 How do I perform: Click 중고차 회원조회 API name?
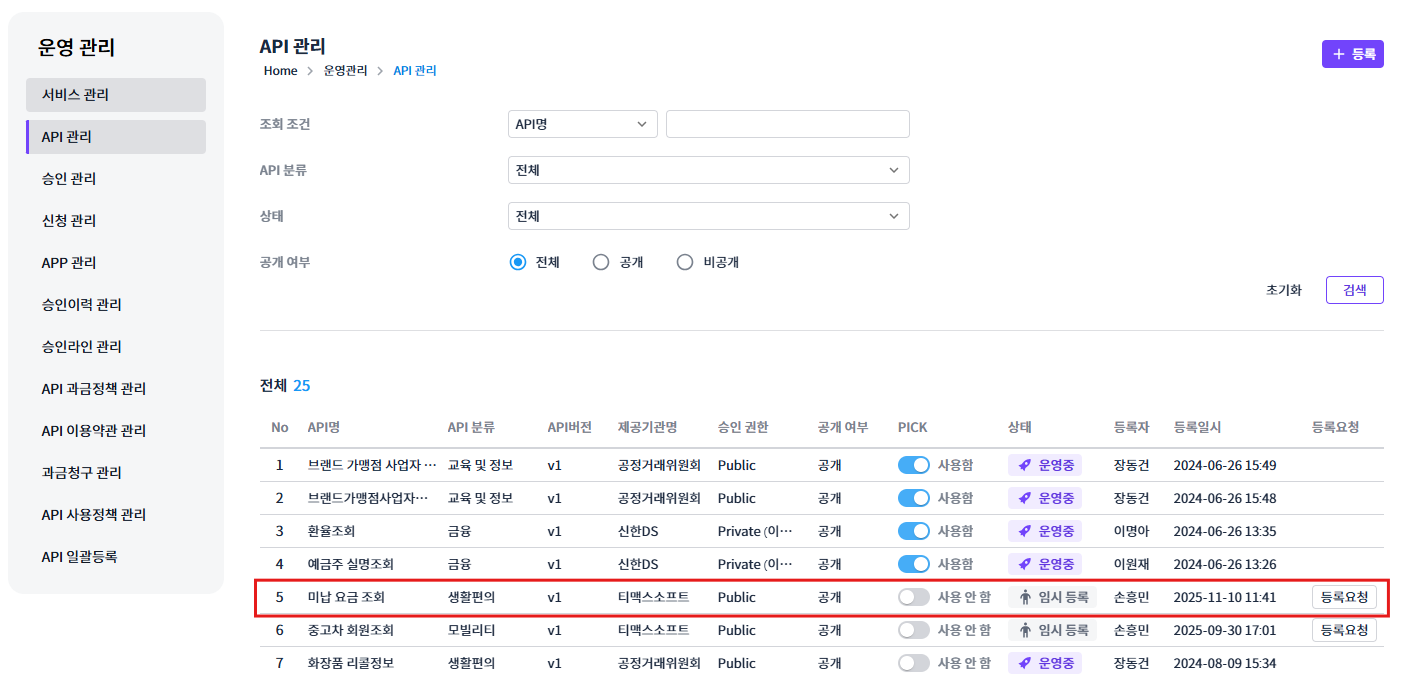coord(351,630)
